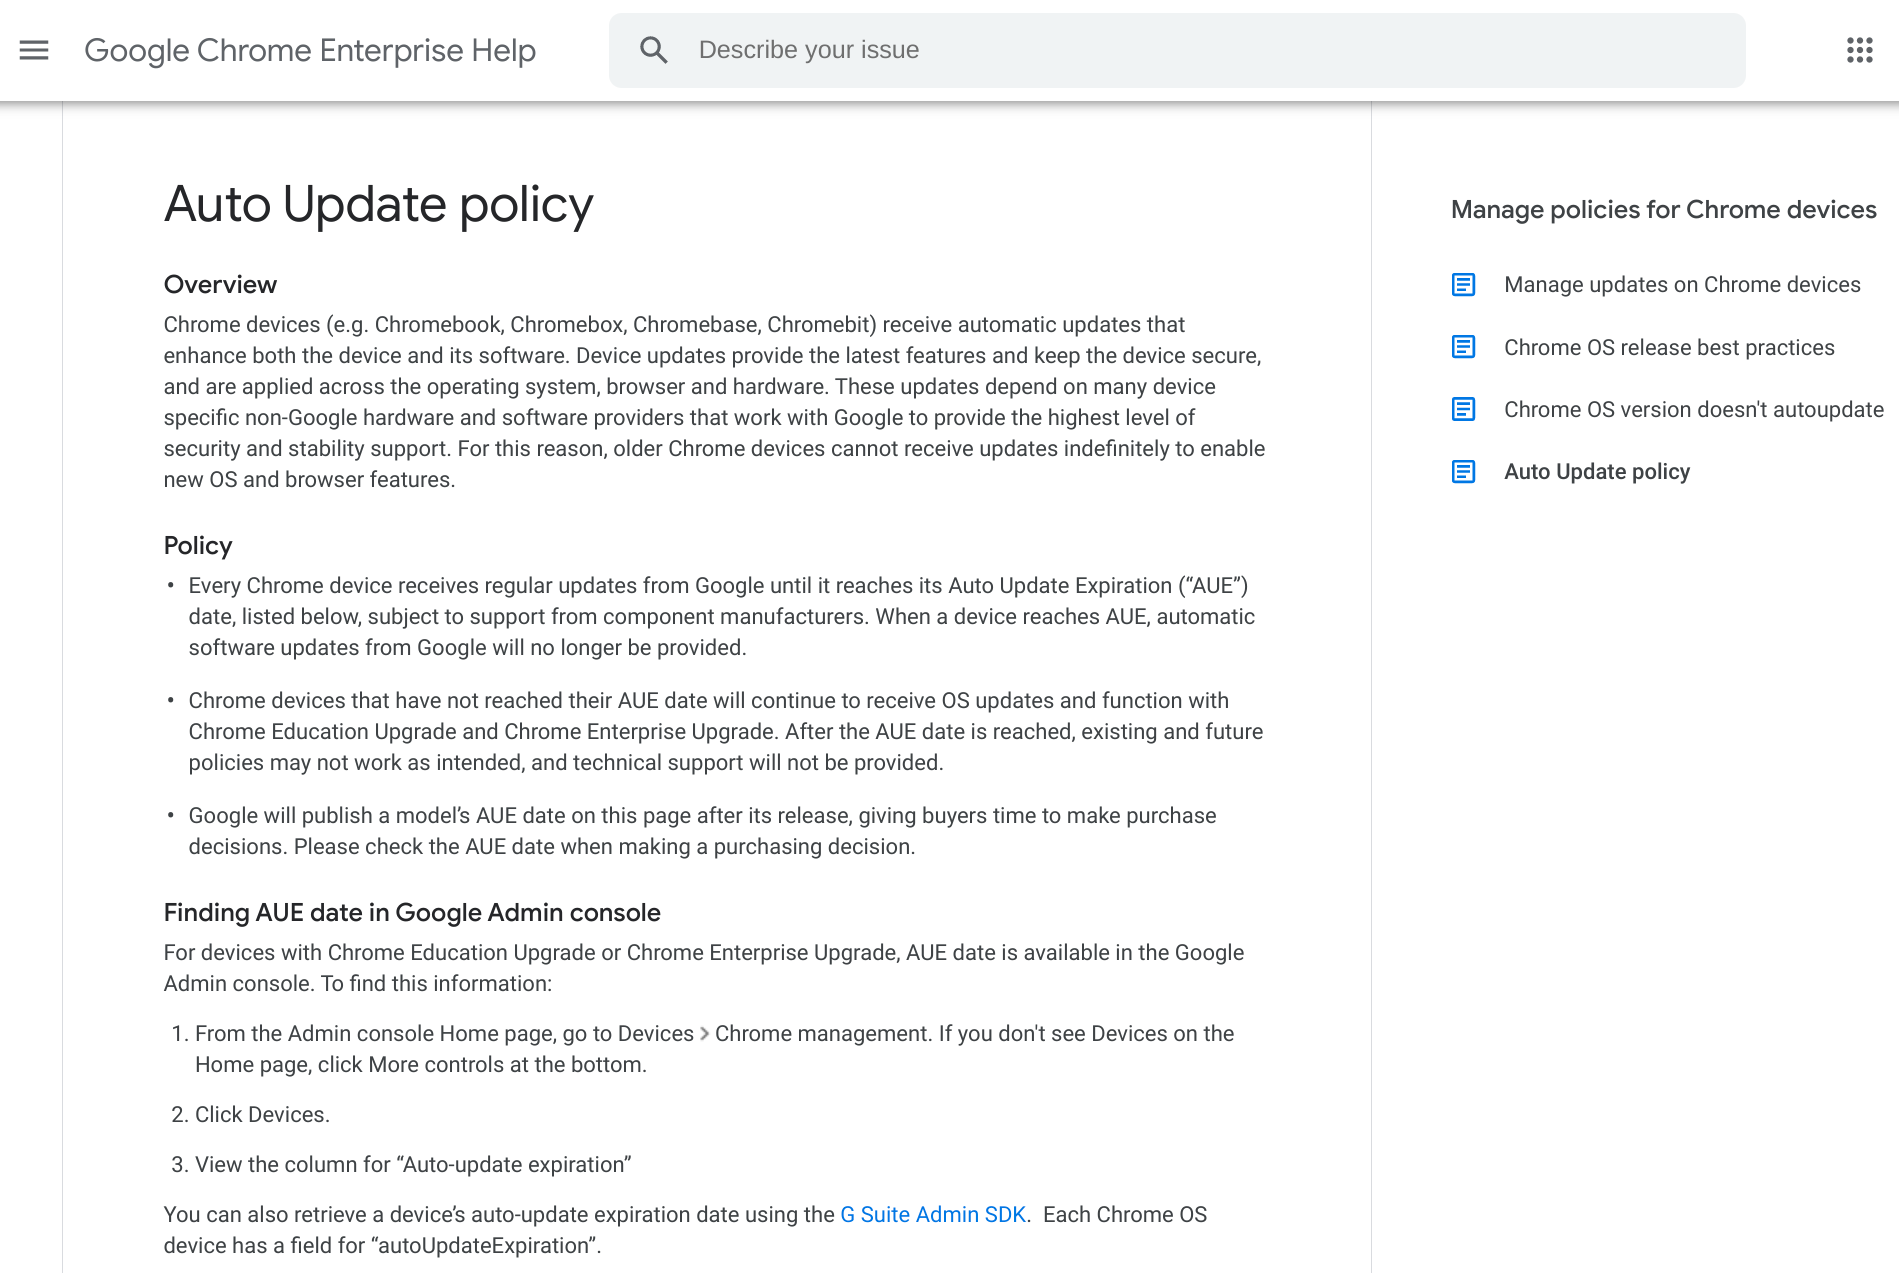Open Manage updates on Chrome devices article
Screen dimensions: 1899x1273
1682,285
